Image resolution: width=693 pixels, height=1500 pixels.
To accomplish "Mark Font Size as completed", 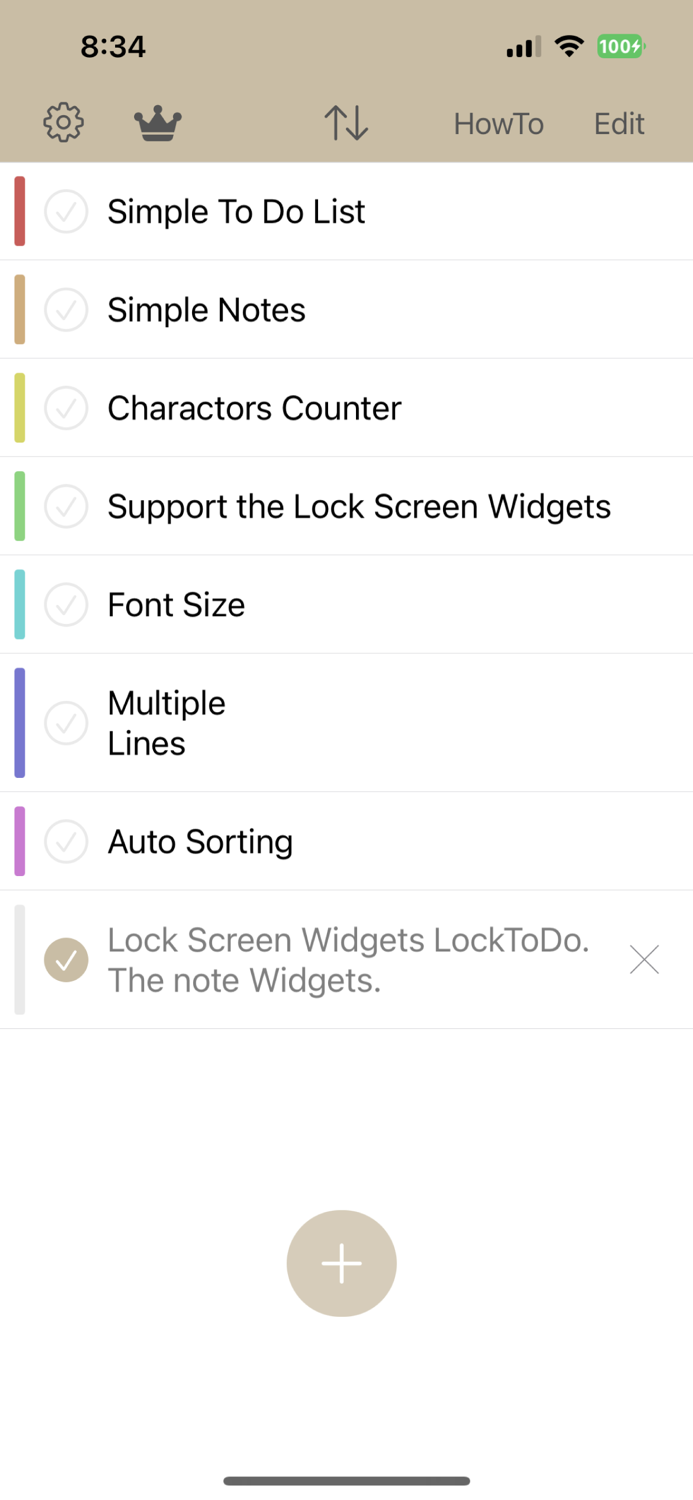I will point(65,604).
